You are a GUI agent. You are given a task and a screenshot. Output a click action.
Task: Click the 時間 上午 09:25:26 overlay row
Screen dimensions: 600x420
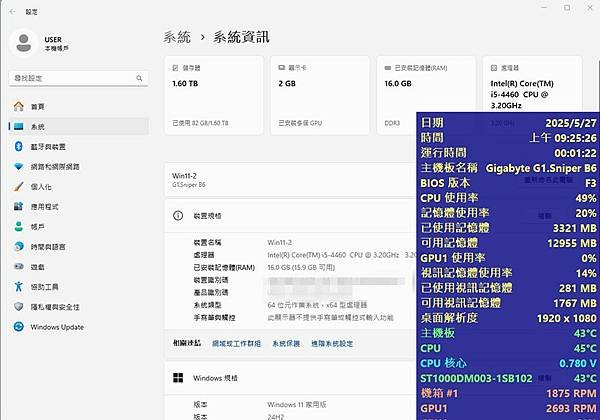pos(508,138)
